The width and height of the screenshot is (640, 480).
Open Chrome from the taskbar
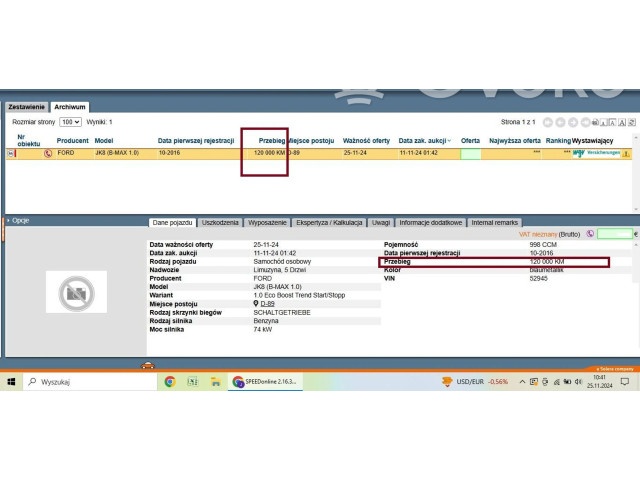170,382
